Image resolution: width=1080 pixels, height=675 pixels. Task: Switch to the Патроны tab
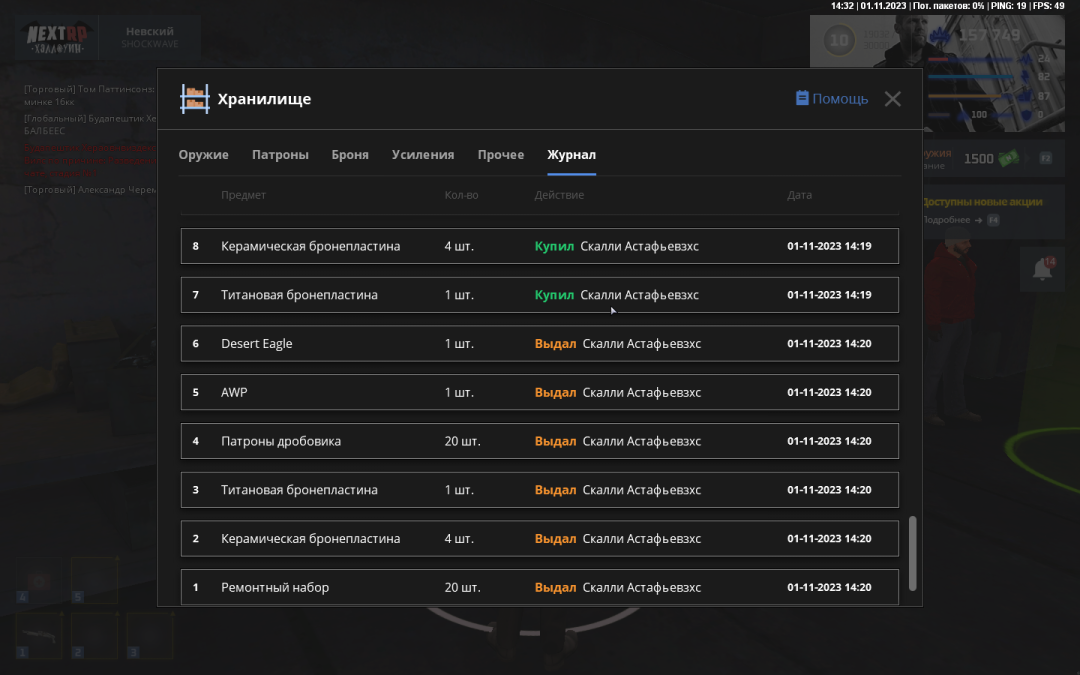click(x=280, y=155)
